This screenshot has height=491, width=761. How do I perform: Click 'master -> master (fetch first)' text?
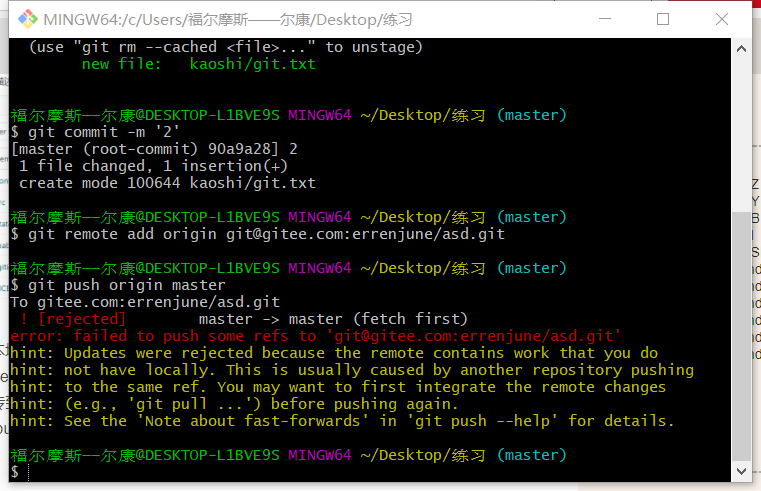tap(333, 319)
